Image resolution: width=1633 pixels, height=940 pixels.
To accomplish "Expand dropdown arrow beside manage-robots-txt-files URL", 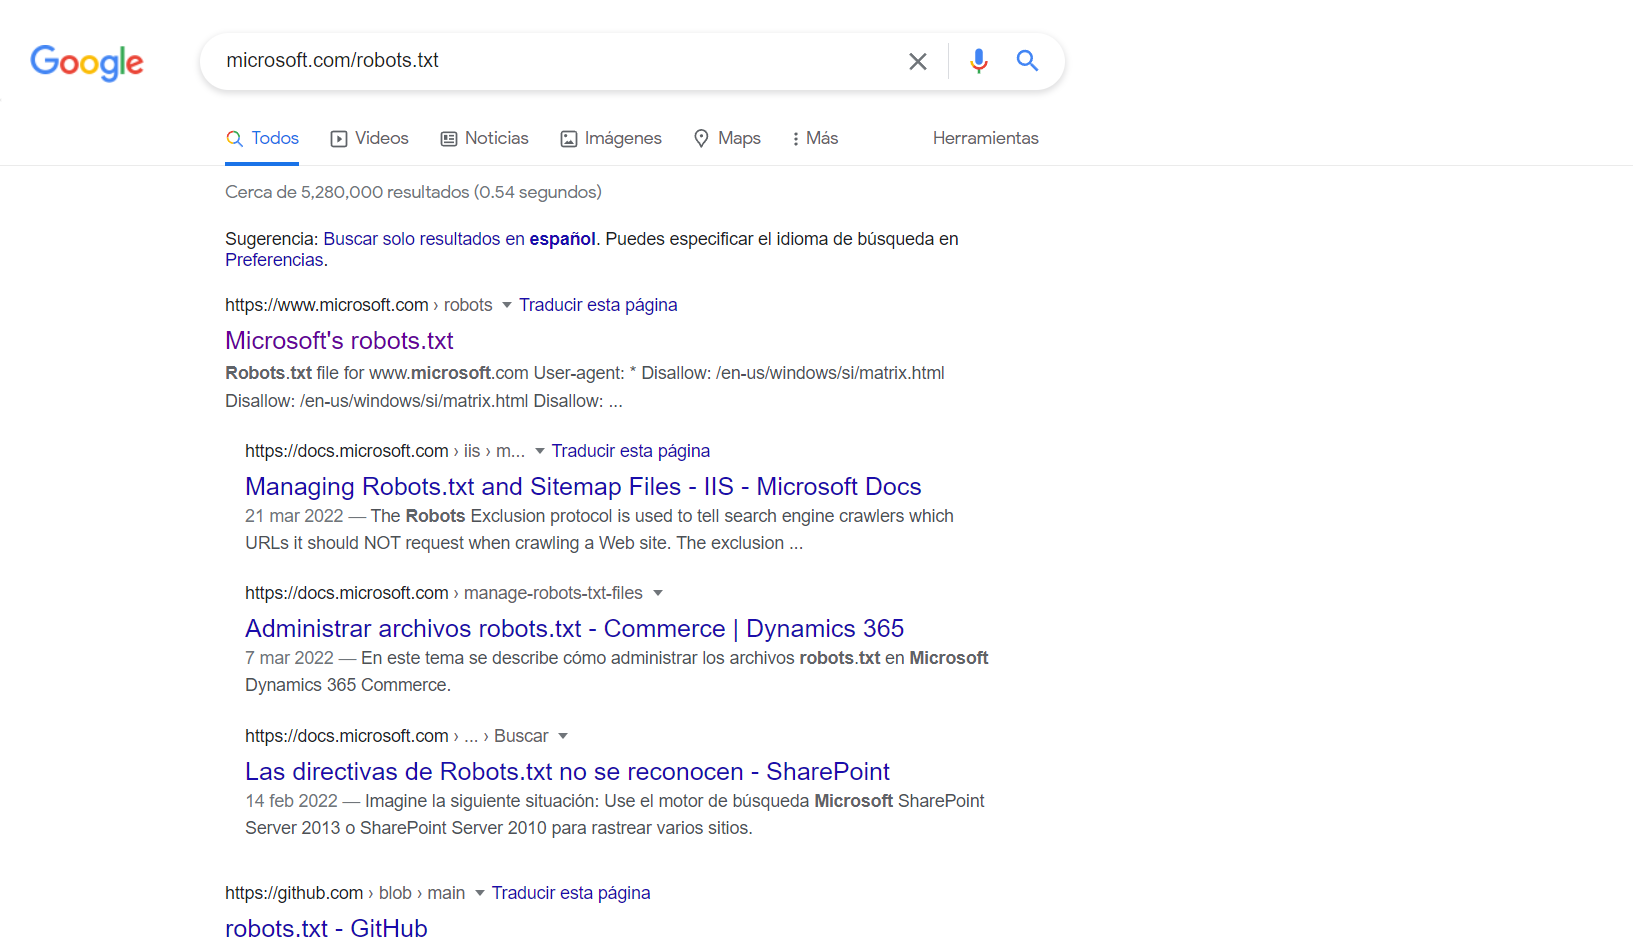I will point(658,593).
